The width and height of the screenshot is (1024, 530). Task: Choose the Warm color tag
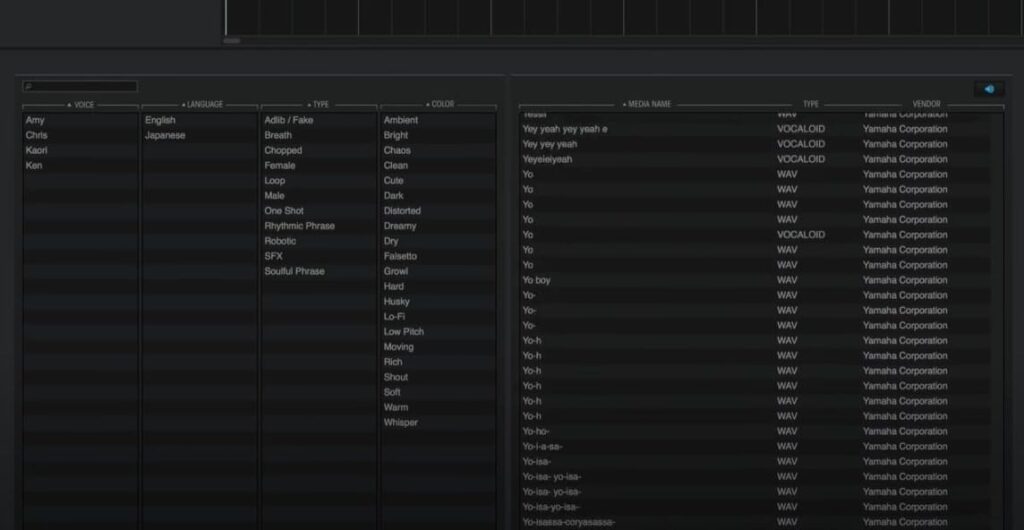439,407
